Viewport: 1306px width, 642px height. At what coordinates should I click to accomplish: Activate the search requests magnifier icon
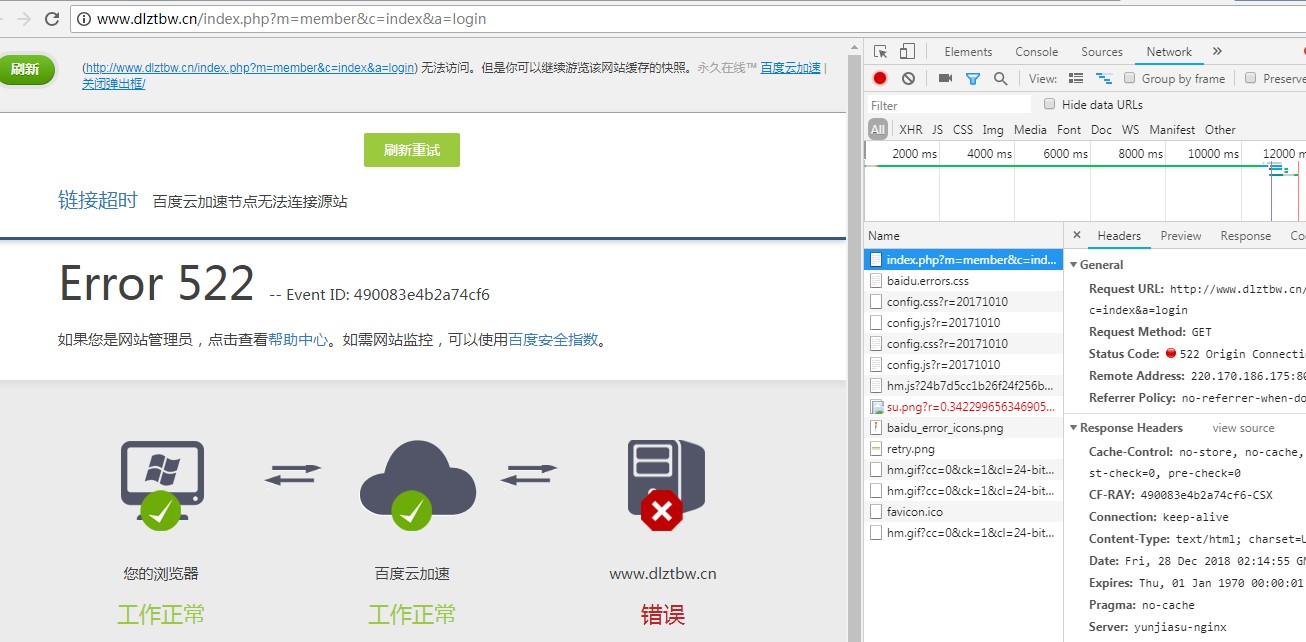point(1000,78)
